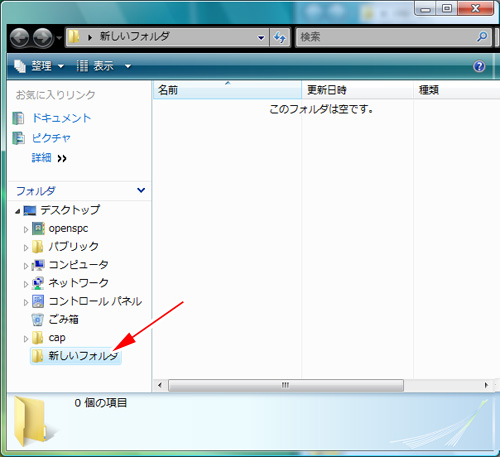Open the address bar history dropdown

[x=261, y=38]
